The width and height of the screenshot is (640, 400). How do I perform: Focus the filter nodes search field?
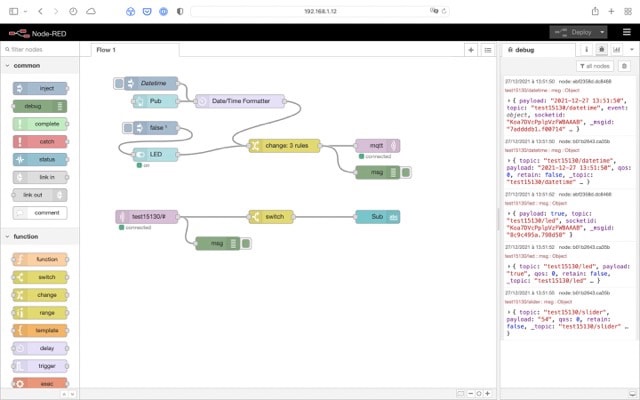(x=40, y=49)
